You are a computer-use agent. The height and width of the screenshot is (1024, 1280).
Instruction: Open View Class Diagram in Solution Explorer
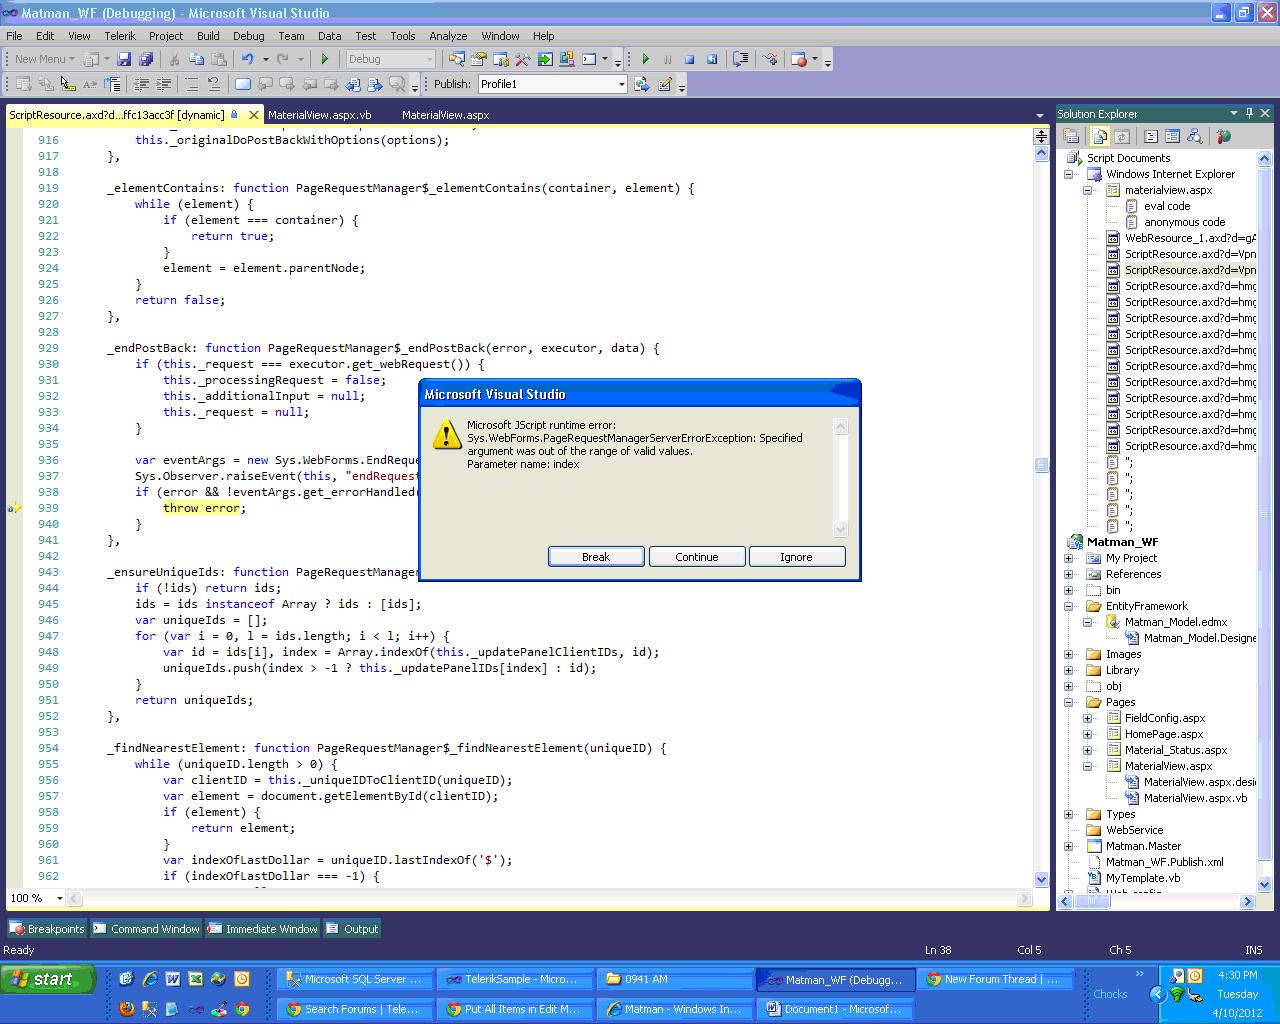[x=1194, y=137]
